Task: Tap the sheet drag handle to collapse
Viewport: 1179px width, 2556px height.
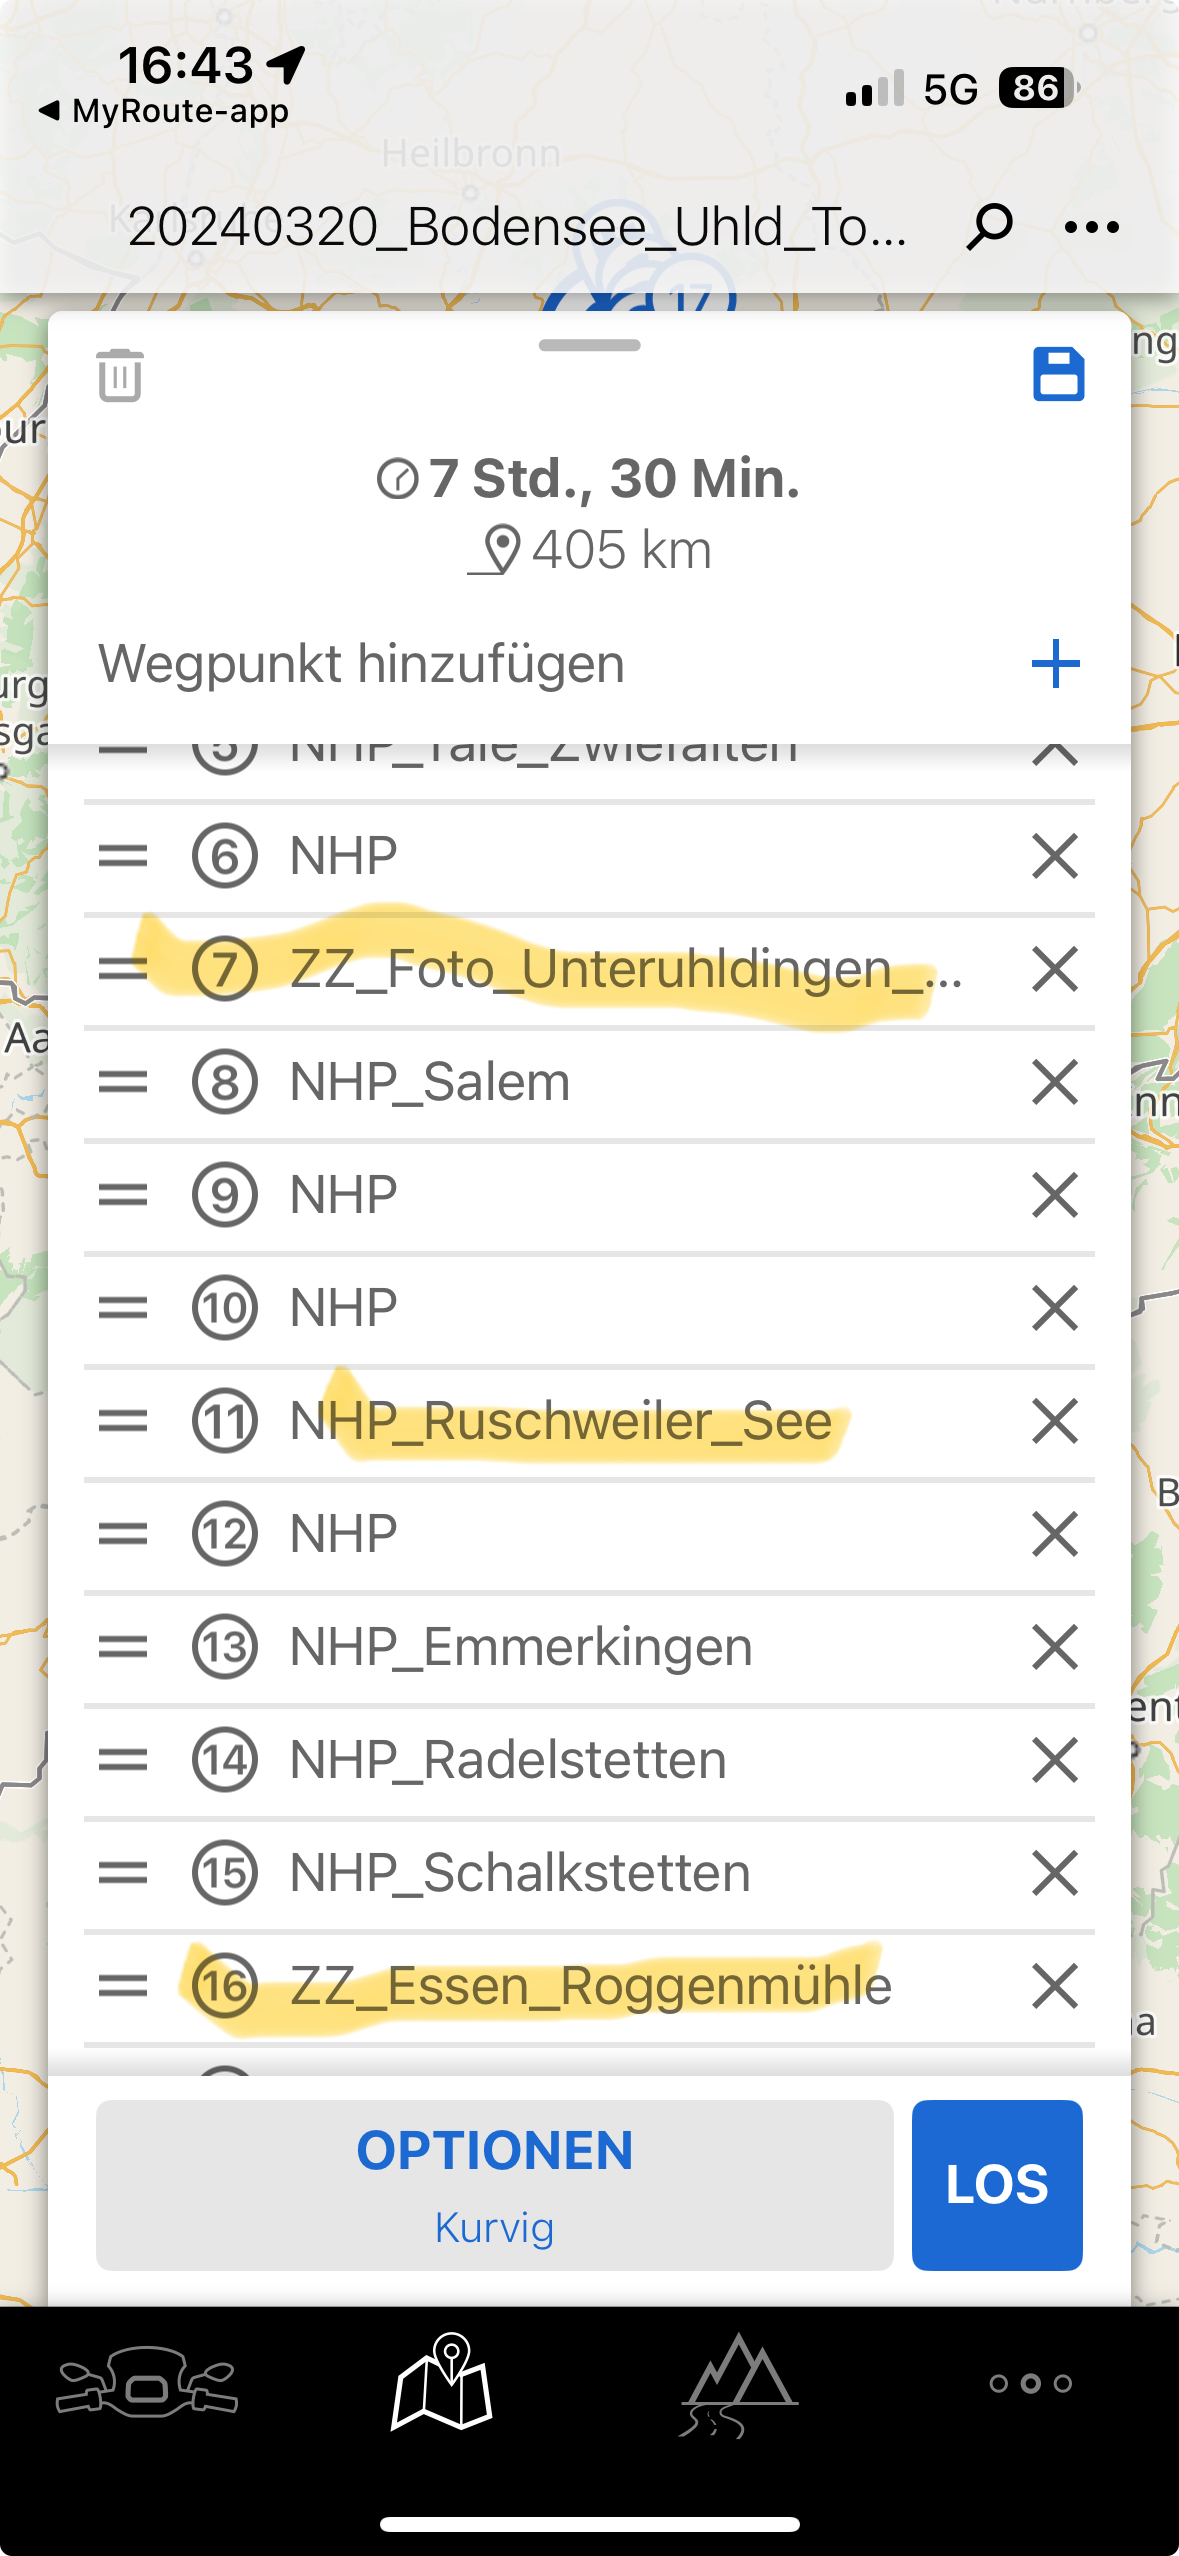Action: click(x=589, y=346)
